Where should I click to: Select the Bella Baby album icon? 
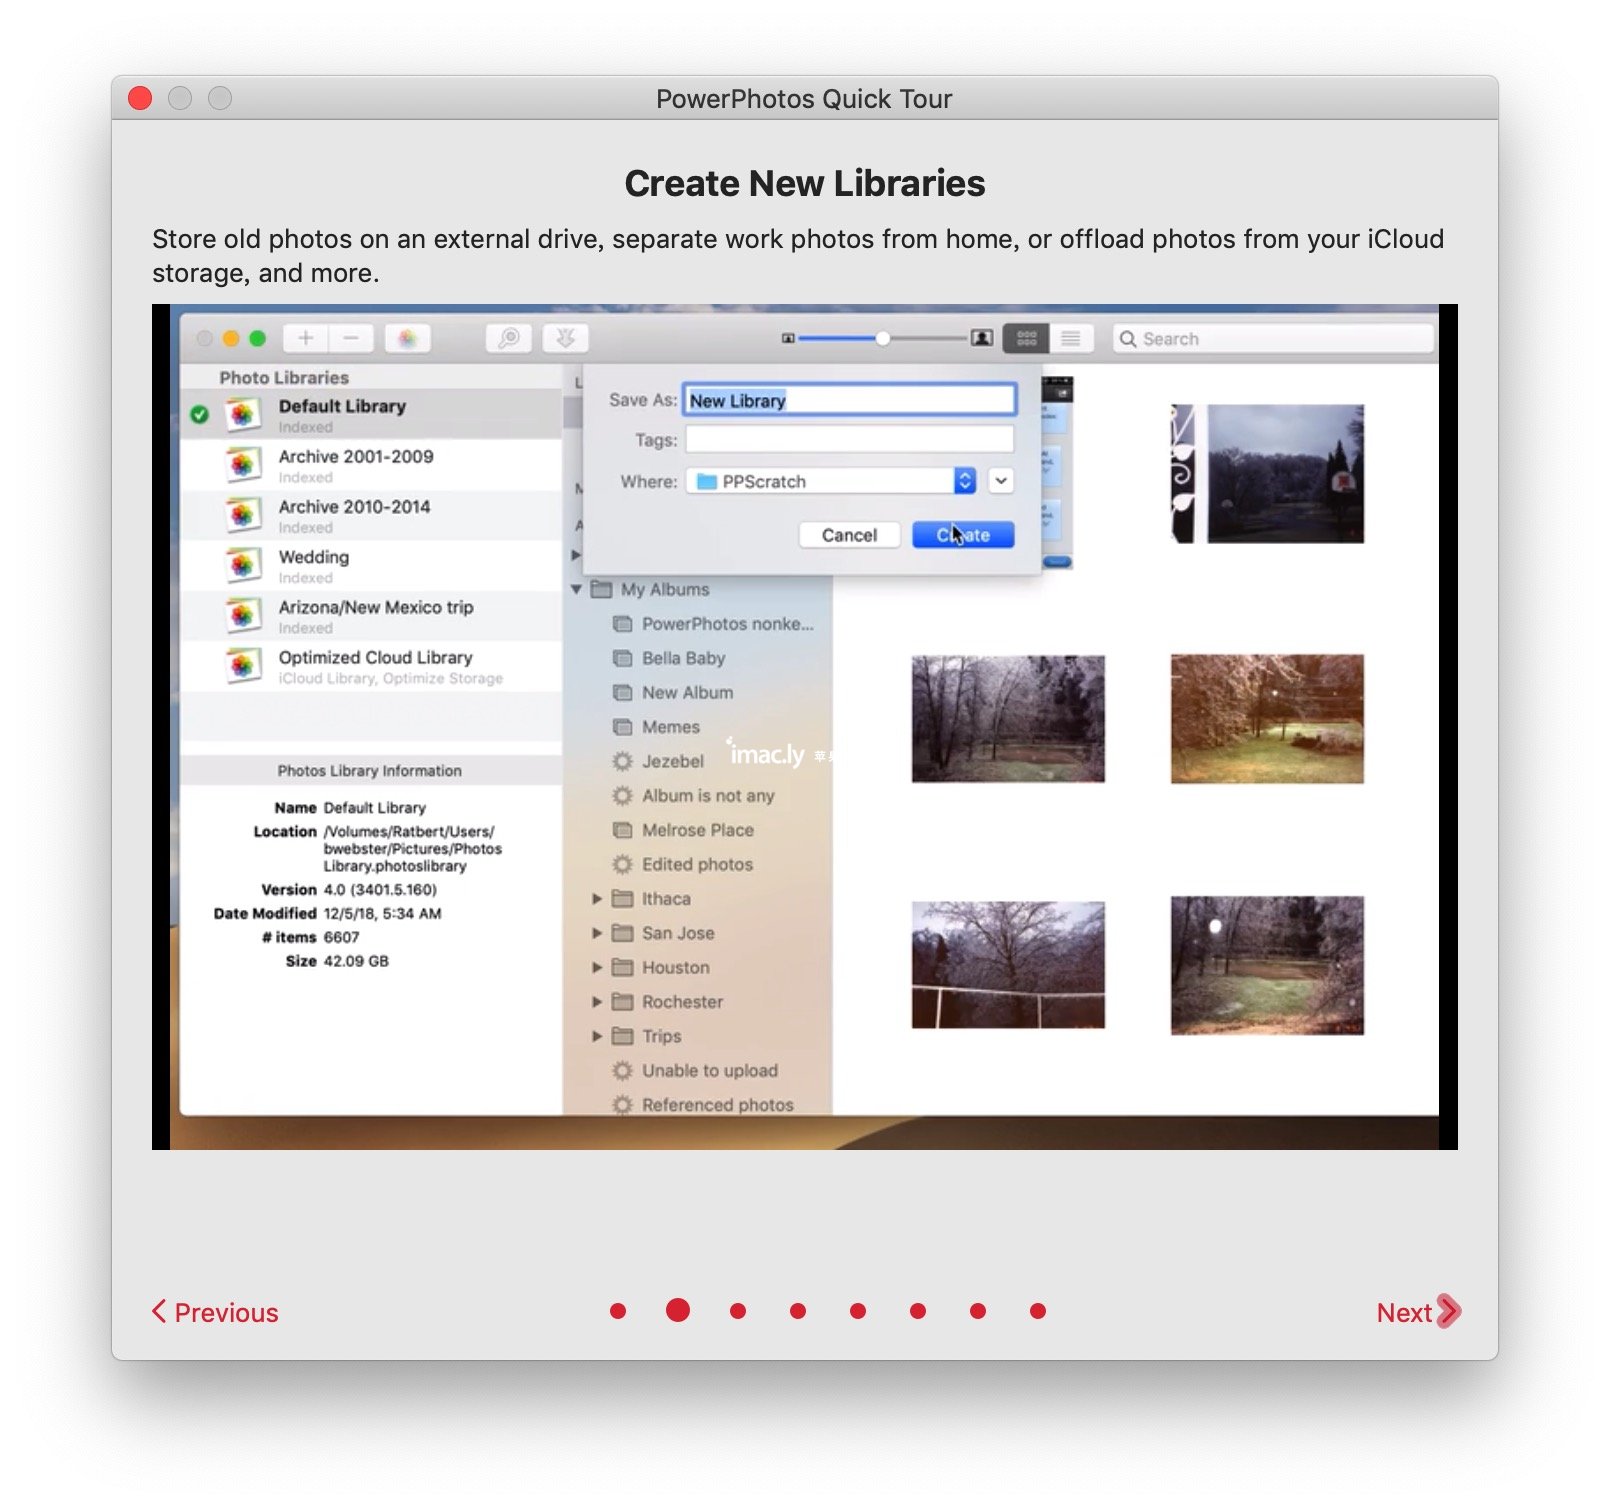click(x=622, y=658)
